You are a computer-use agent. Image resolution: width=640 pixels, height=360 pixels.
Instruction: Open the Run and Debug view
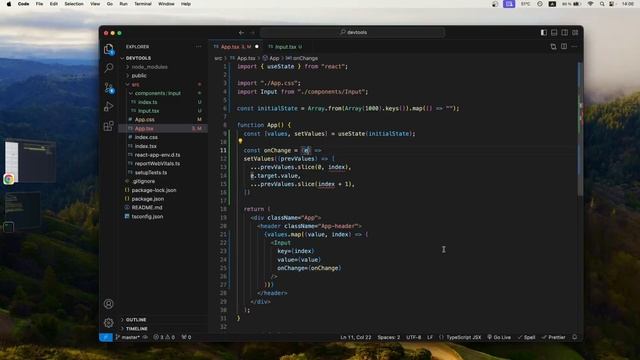[109, 107]
